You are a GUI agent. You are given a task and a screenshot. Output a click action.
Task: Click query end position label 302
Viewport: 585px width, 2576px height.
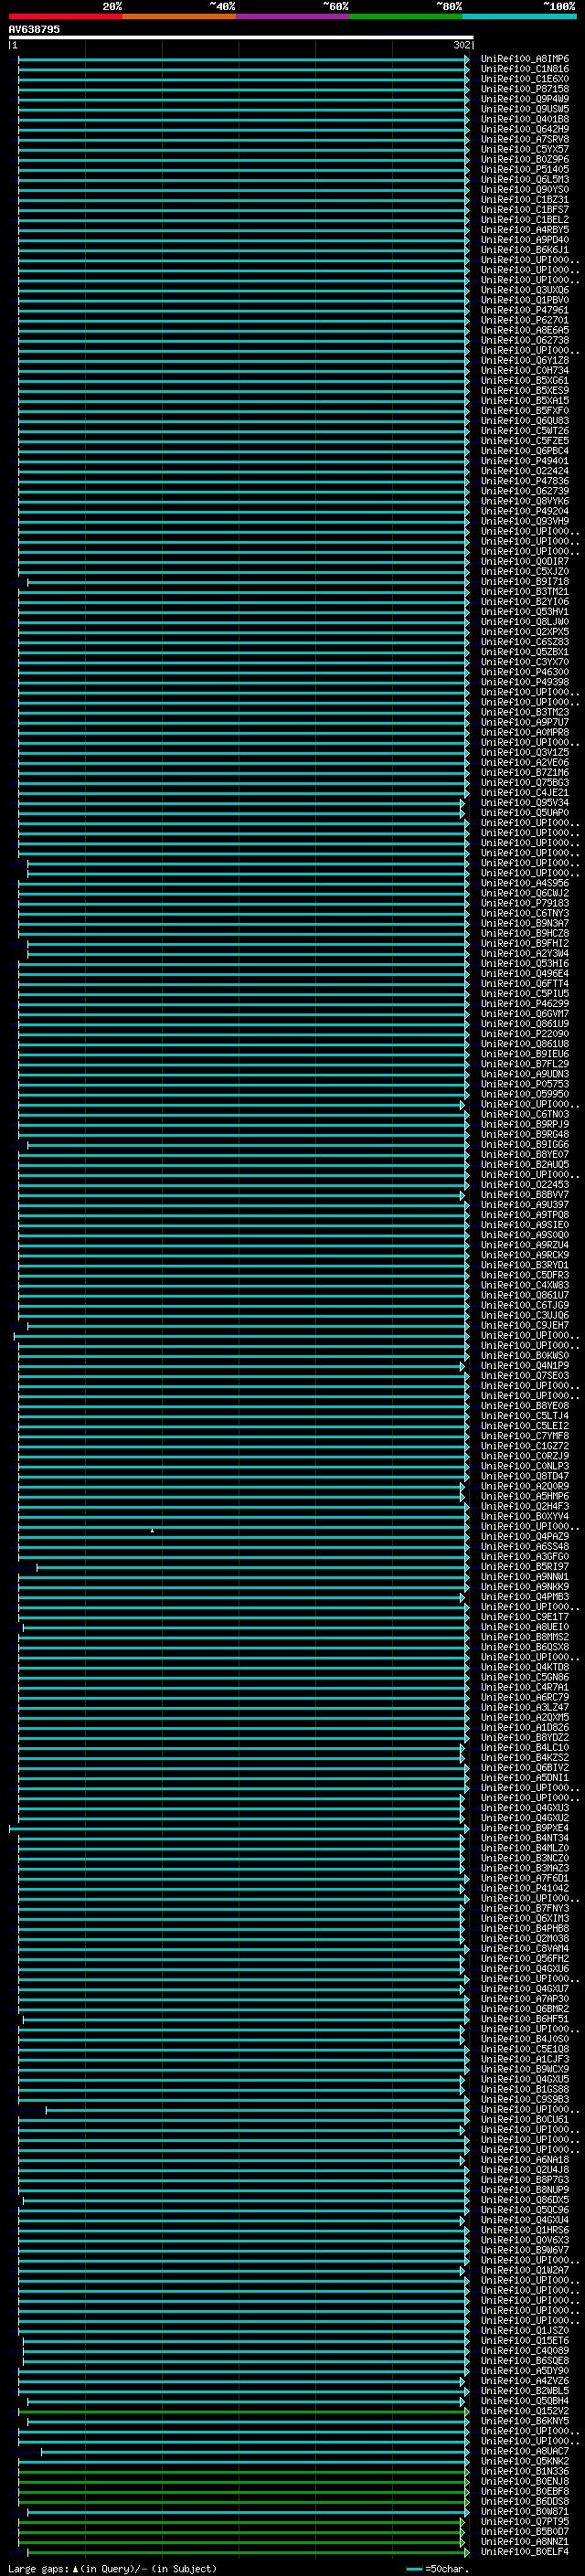[461, 46]
